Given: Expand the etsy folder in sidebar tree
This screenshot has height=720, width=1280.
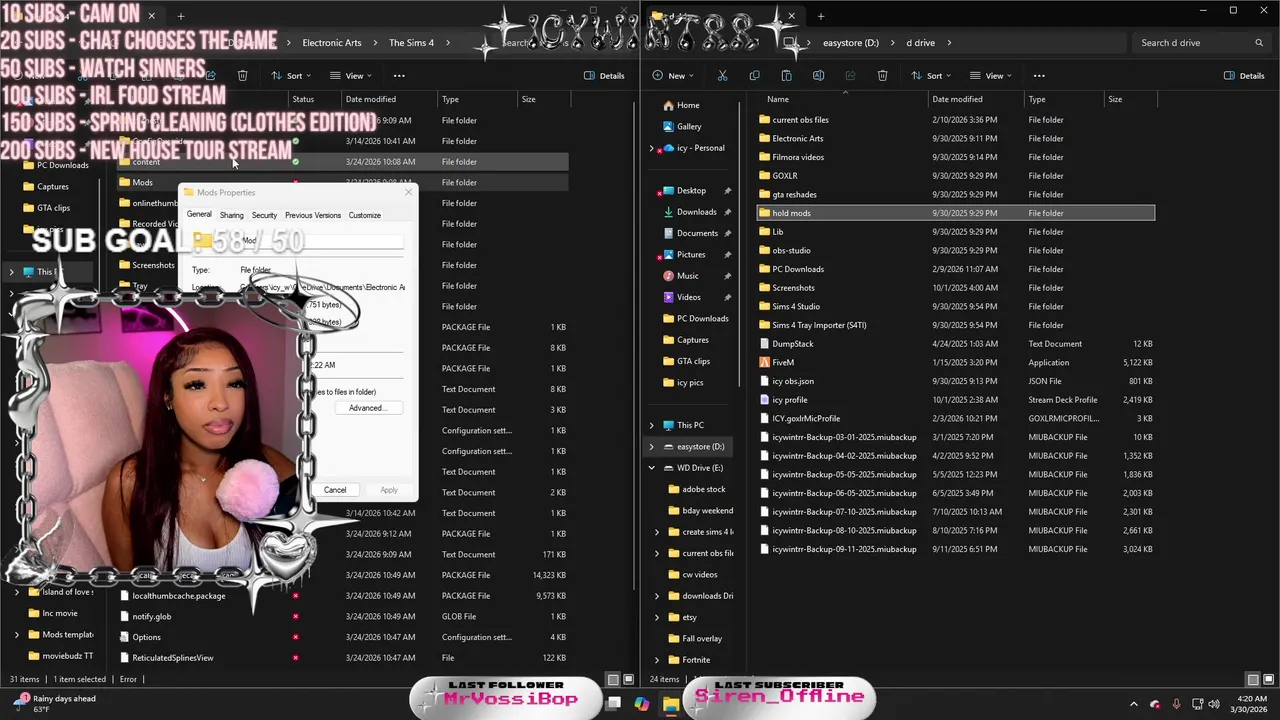Looking at the screenshot, I should pyautogui.click(x=657, y=617).
